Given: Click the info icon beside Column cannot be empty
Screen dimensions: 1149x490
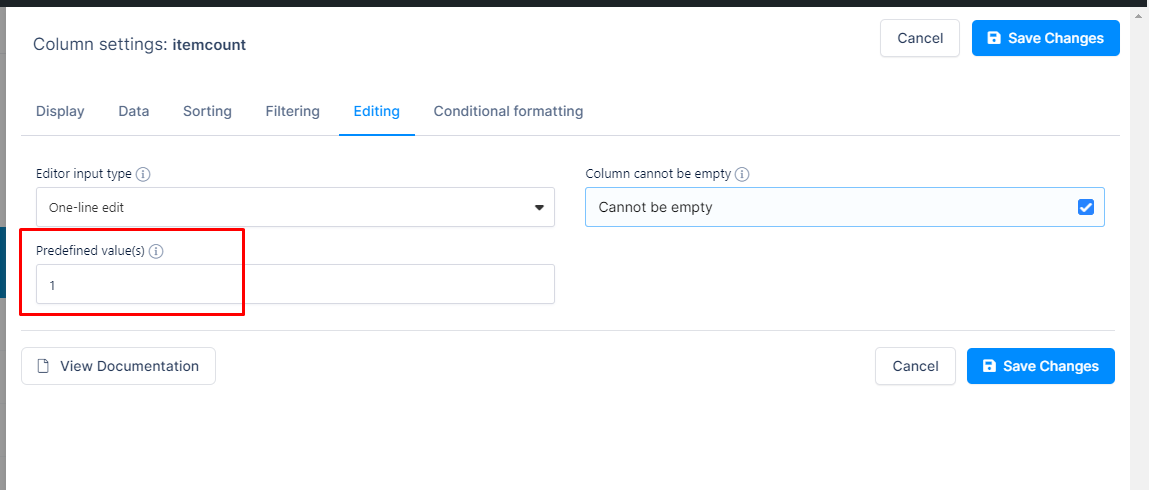Looking at the screenshot, I should pyautogui.click(x=742, y=174).
